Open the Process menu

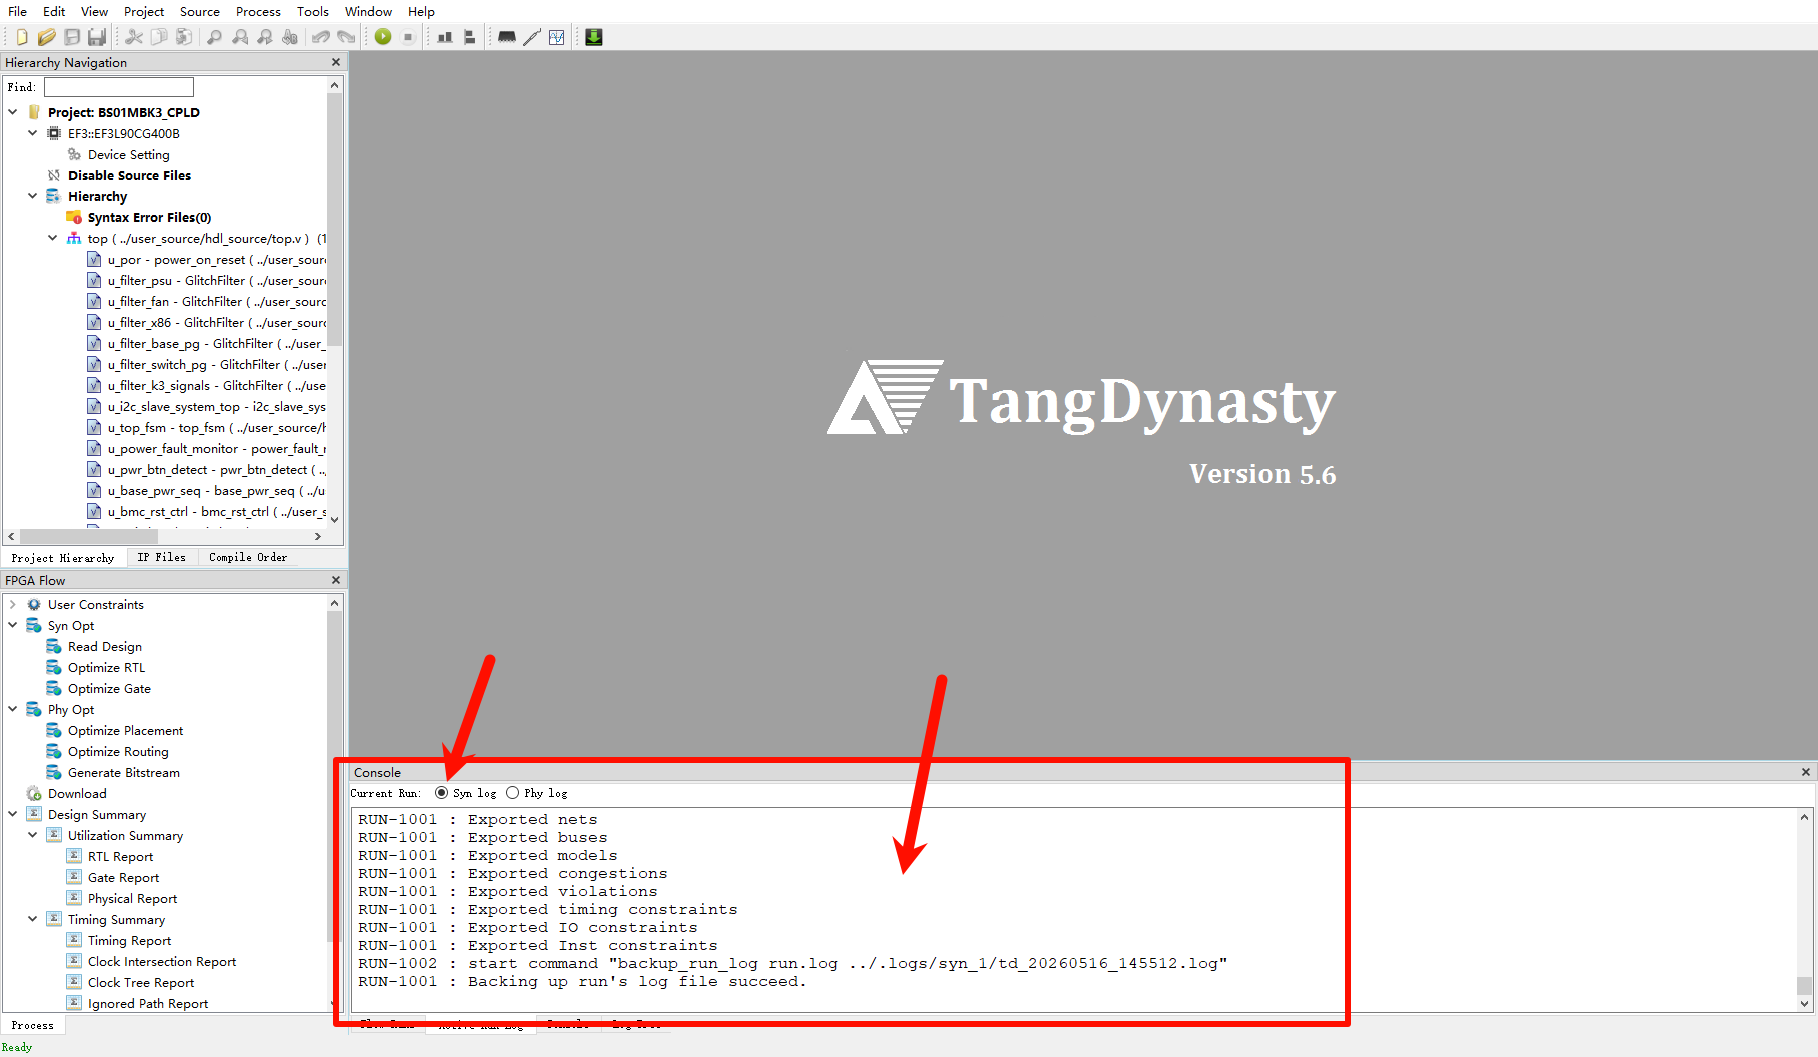[x=258, y=11]
